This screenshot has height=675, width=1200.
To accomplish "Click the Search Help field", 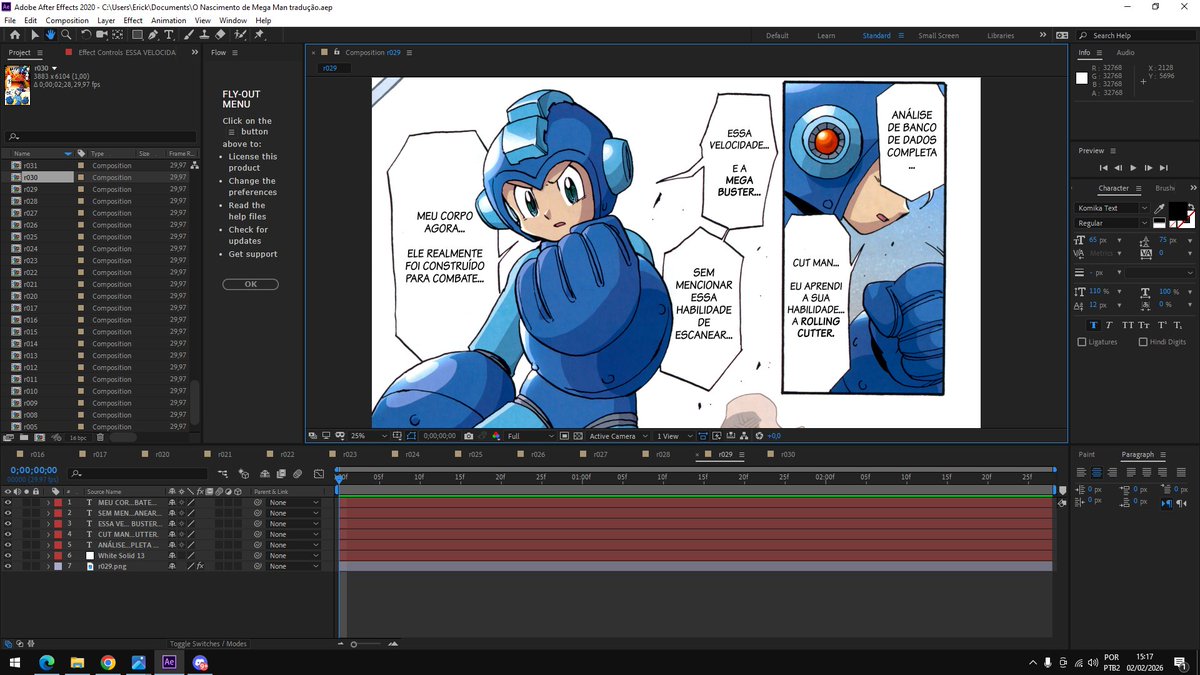I will (1137, 35).
